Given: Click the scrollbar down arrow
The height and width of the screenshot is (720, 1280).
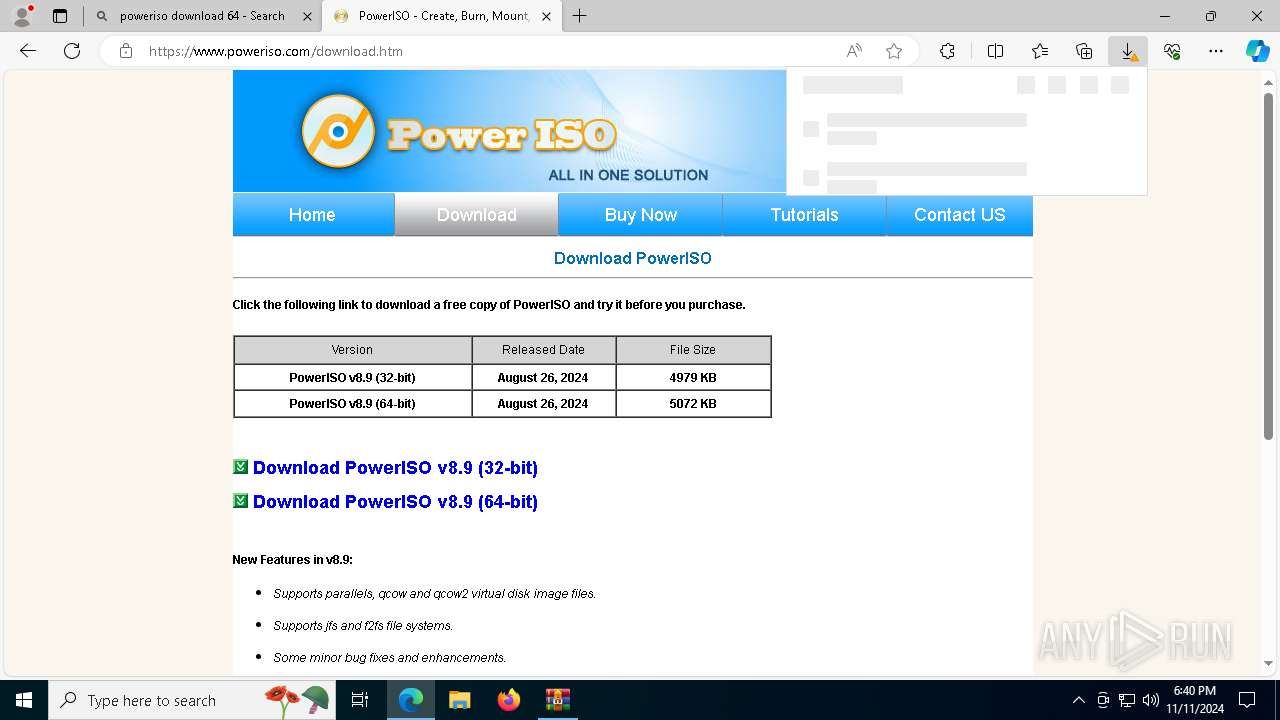Looking at the screenshot, I should (1268, 663).
